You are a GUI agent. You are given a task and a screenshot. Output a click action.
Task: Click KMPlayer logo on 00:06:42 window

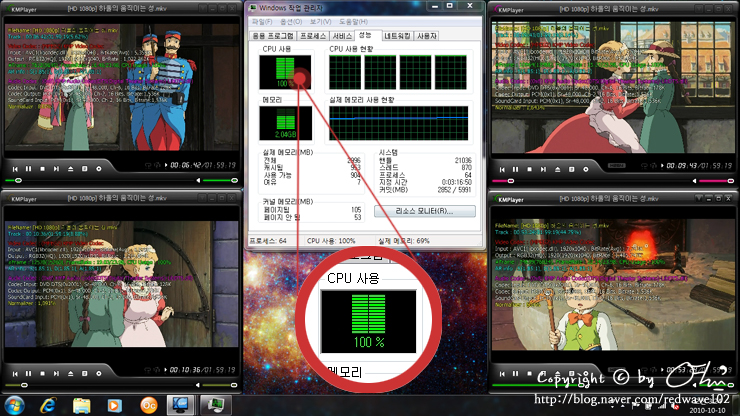22,9
